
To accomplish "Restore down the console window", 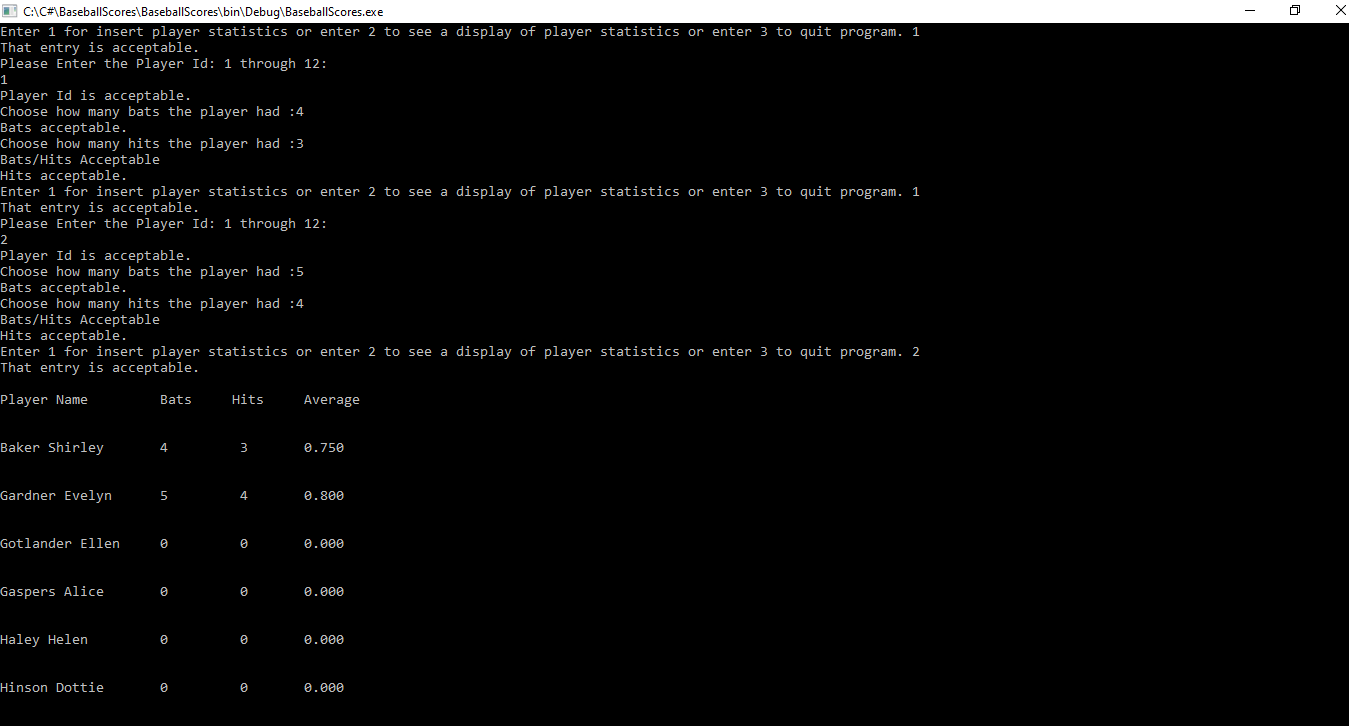I will [1295, 11].
